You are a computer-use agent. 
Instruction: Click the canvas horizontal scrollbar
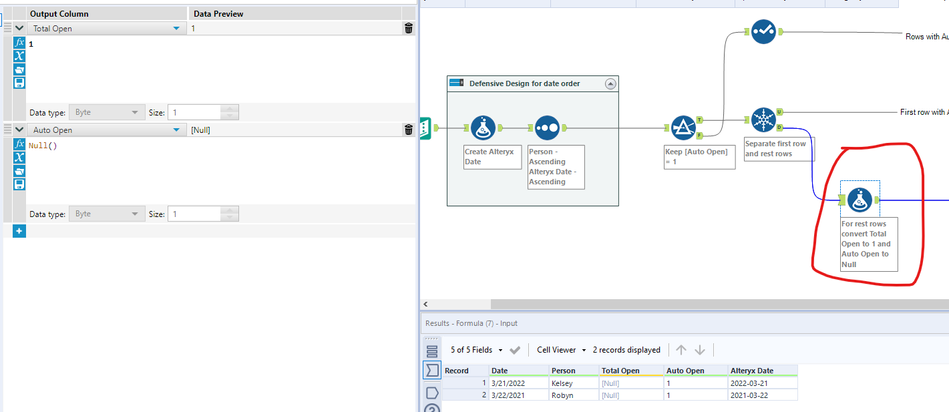click(720, 304)
